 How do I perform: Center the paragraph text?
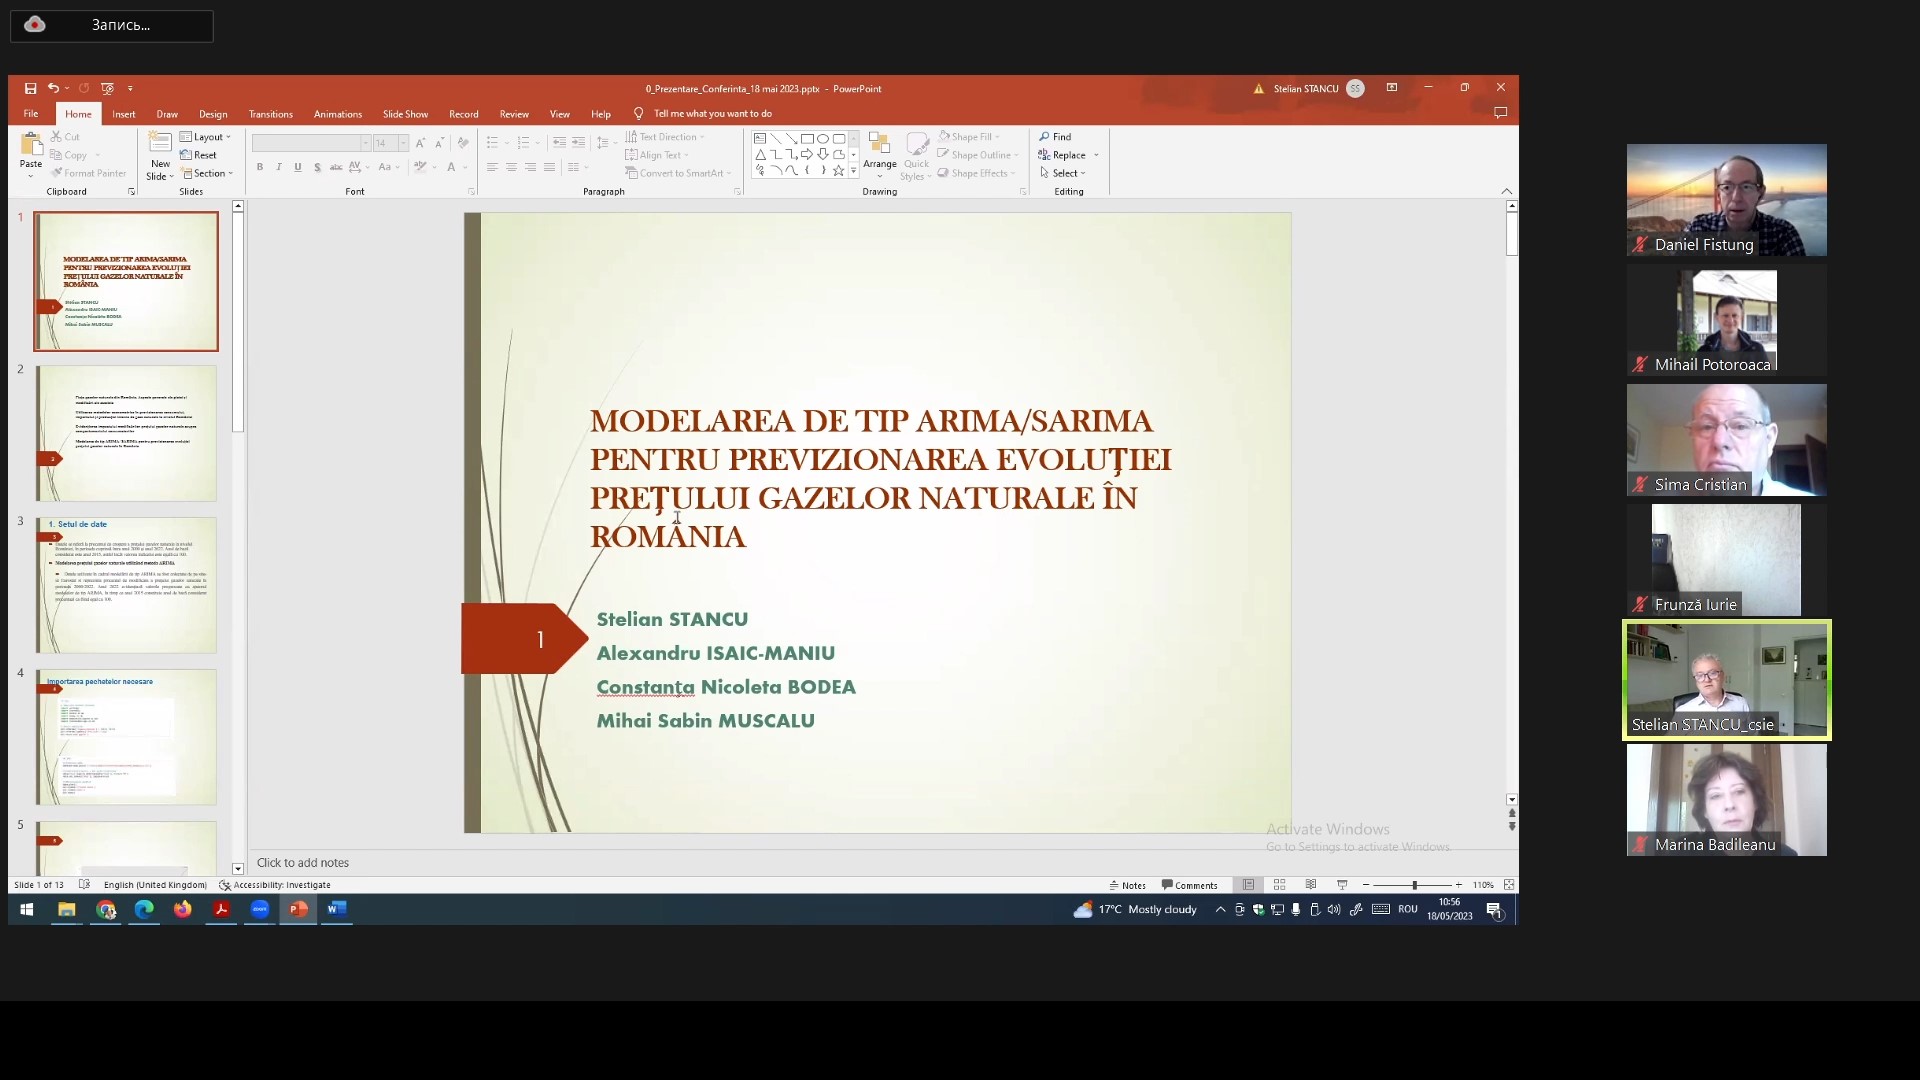[511, 167]
